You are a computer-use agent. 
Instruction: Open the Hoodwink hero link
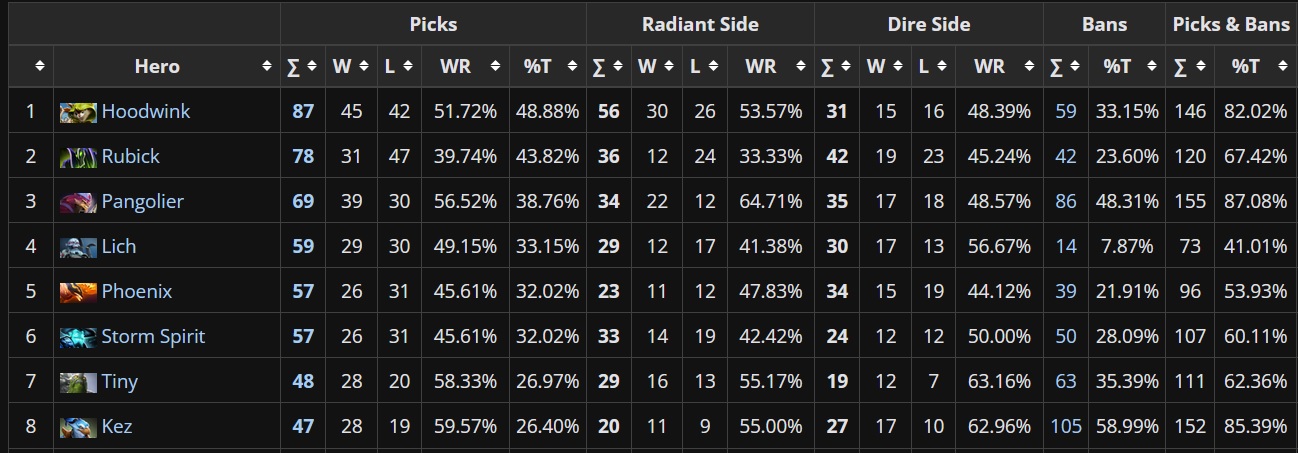(x=146, y=111)
